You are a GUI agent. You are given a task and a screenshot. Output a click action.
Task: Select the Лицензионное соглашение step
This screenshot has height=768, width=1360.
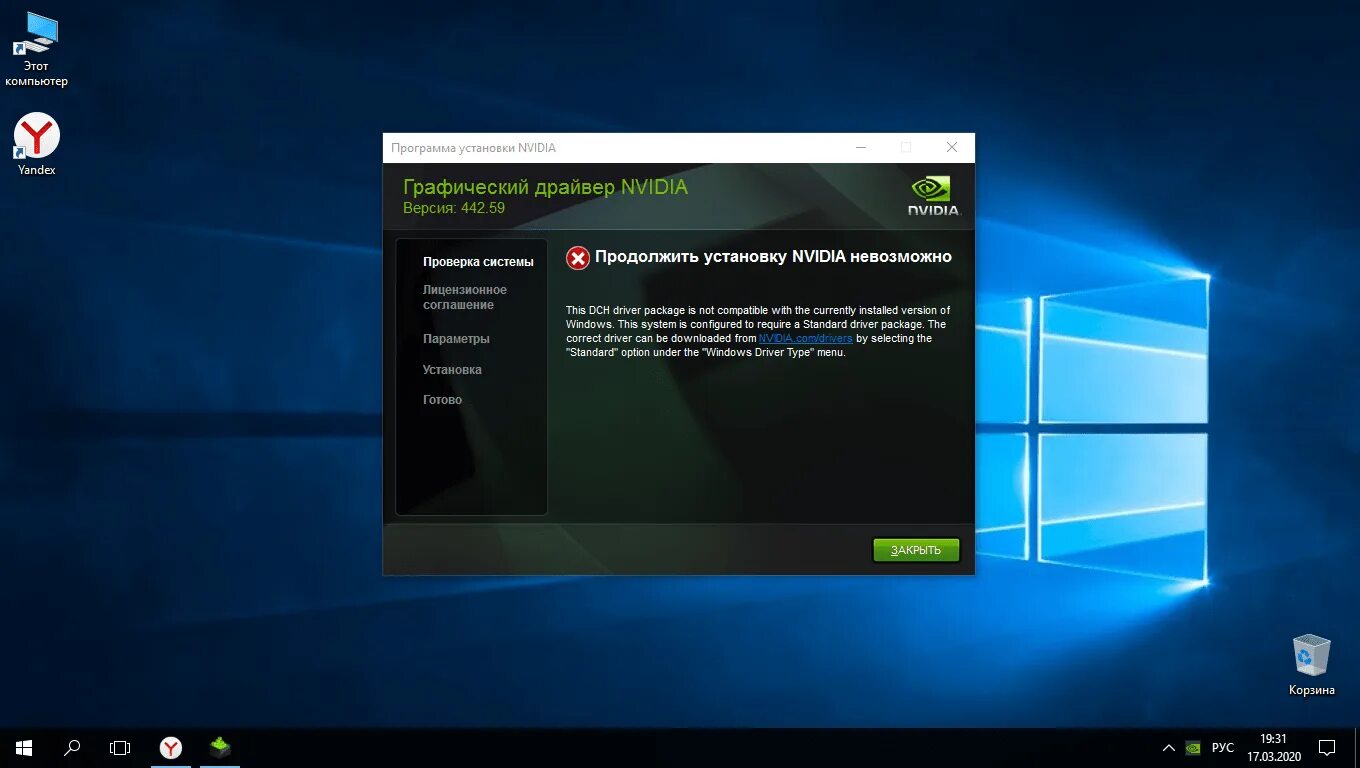[465, 297]
